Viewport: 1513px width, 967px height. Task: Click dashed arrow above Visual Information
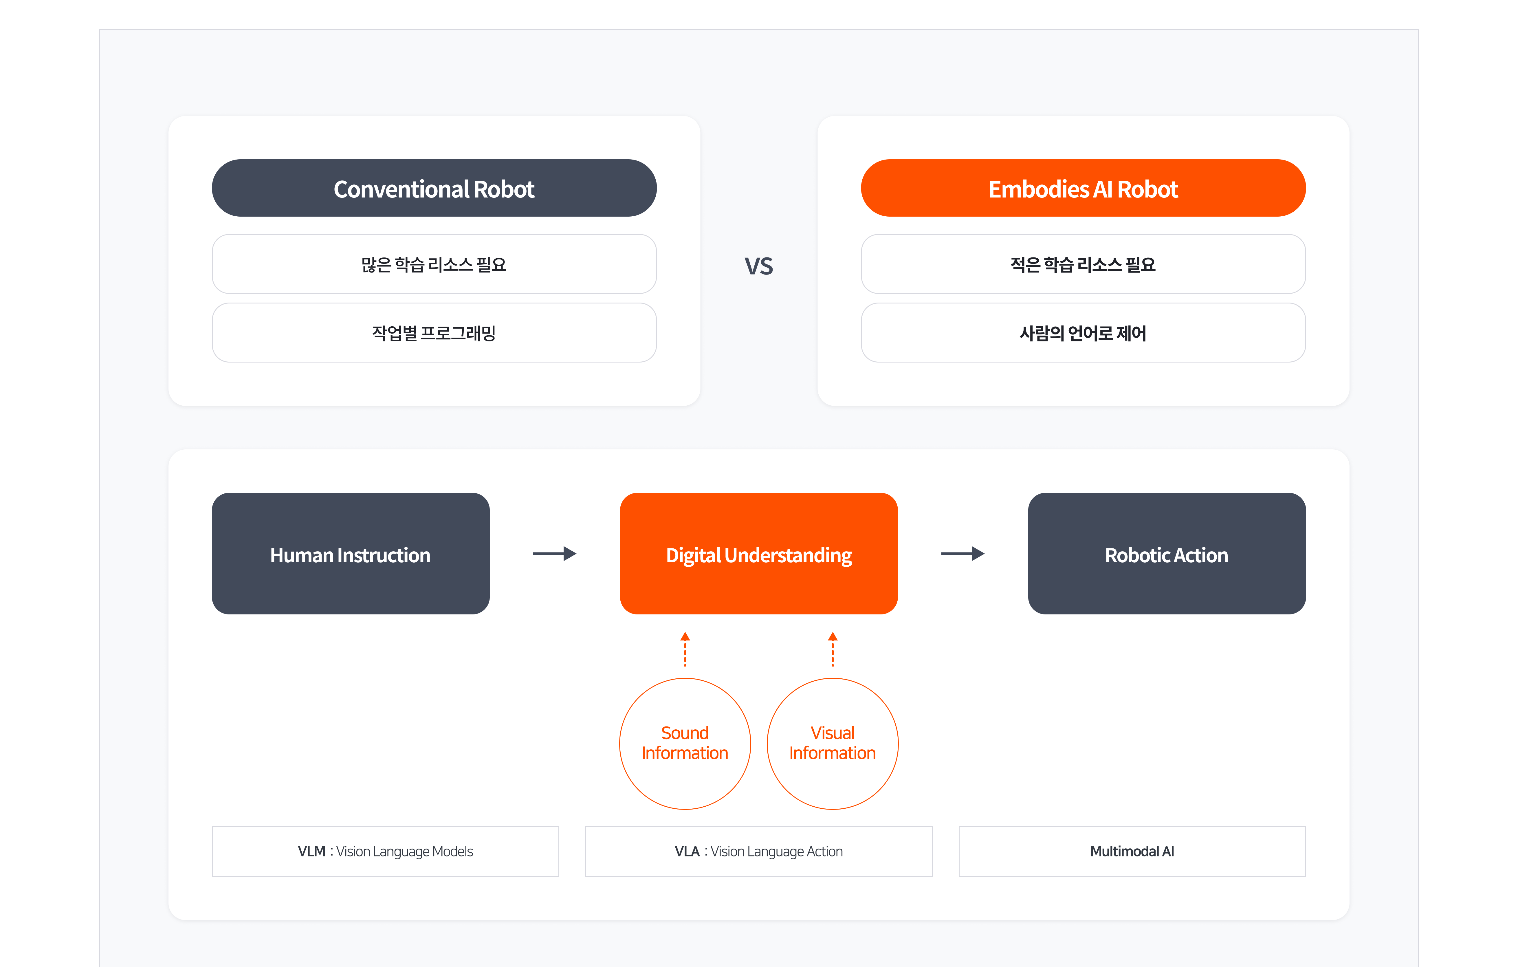click(x=833, y=649)
